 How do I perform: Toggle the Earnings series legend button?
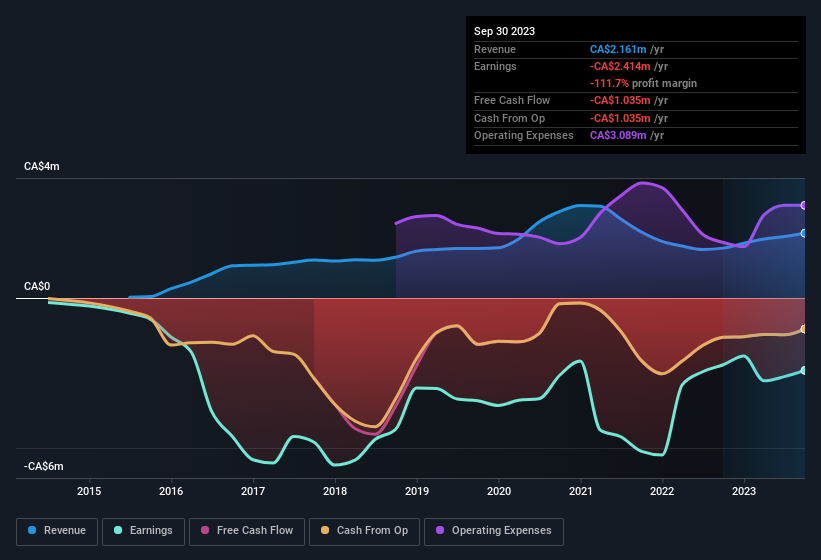pos(143,531)
